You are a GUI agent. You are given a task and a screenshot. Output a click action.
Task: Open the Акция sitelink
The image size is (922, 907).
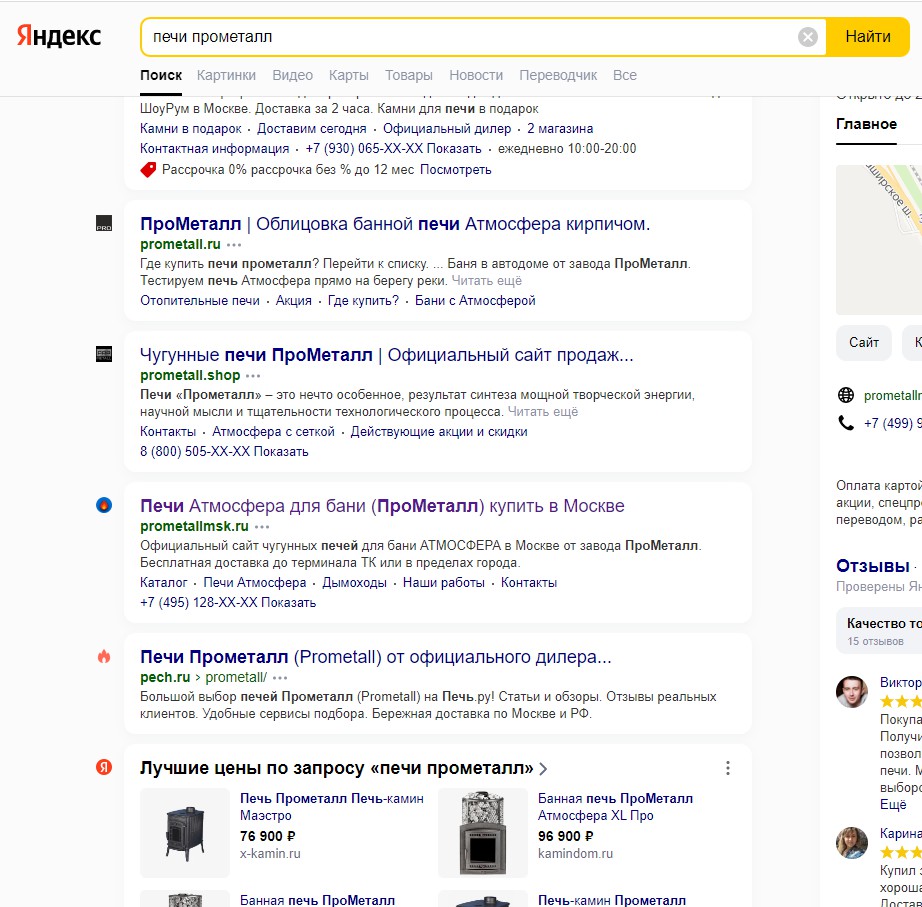(293, 301)
